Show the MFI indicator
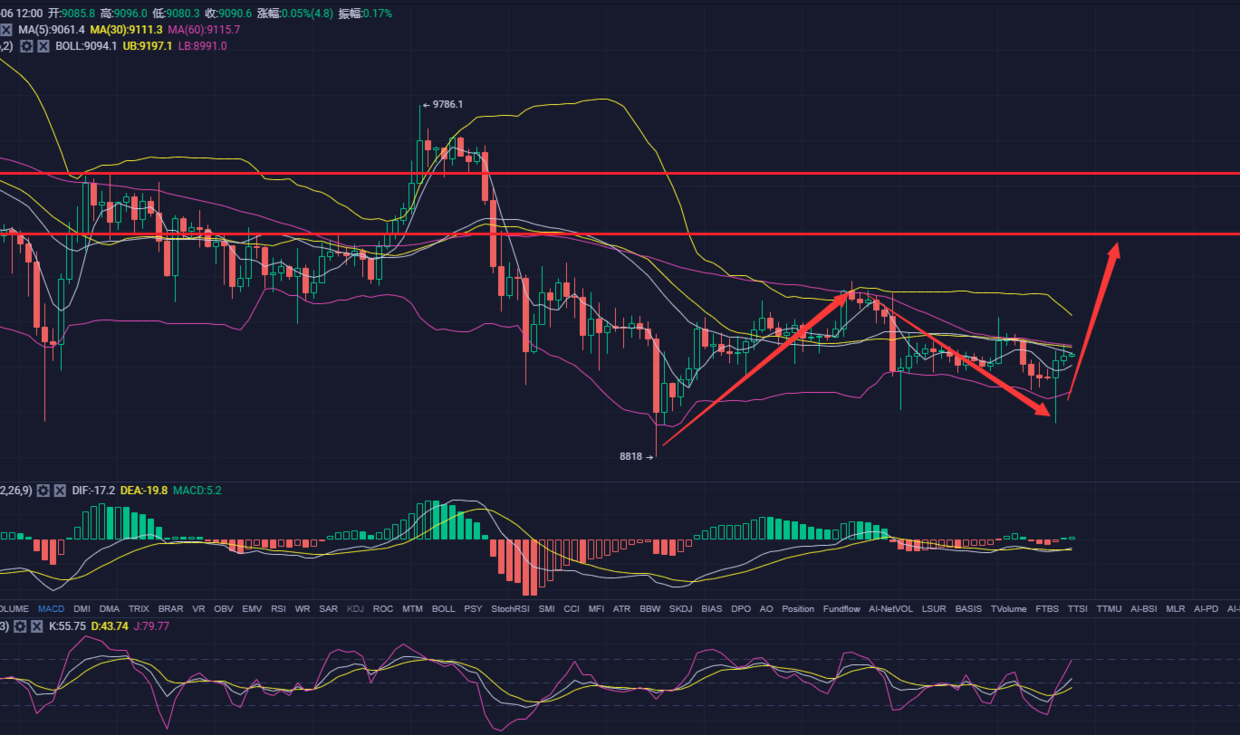This screenshot has height=735, width=1240. point(596,608)
